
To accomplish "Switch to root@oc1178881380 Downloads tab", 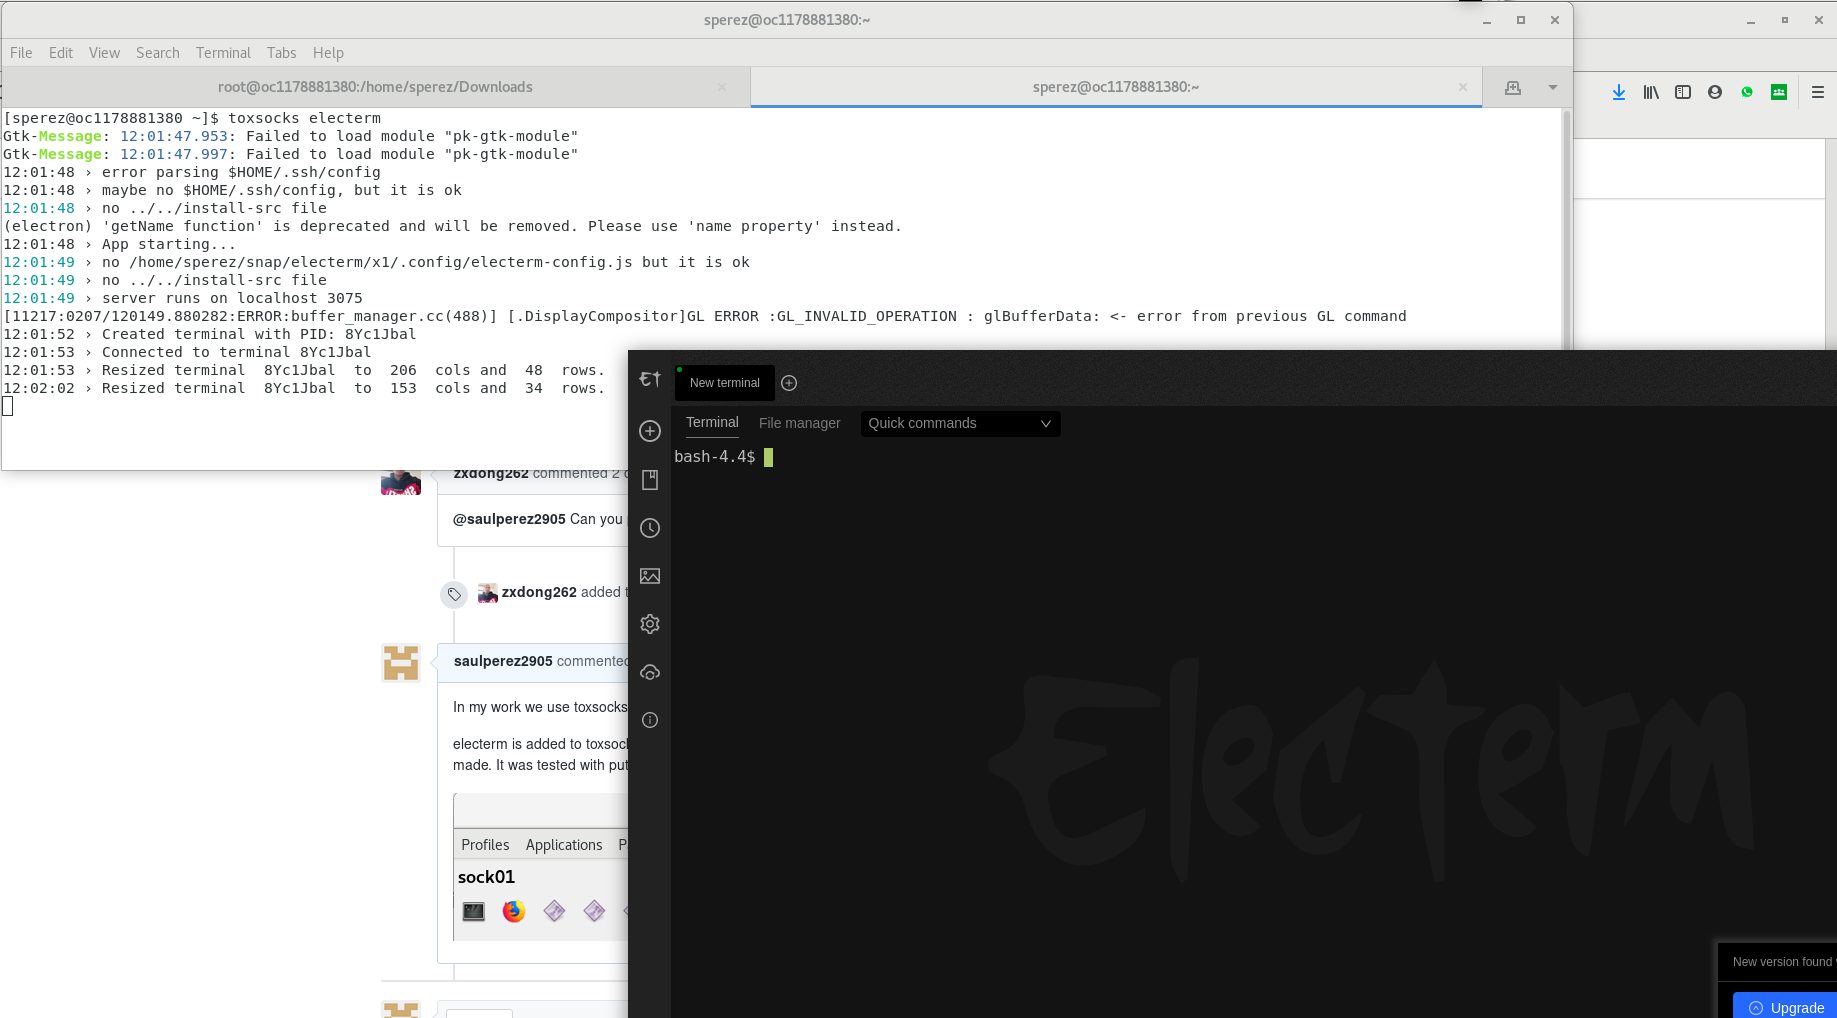I will pos(375,87).
